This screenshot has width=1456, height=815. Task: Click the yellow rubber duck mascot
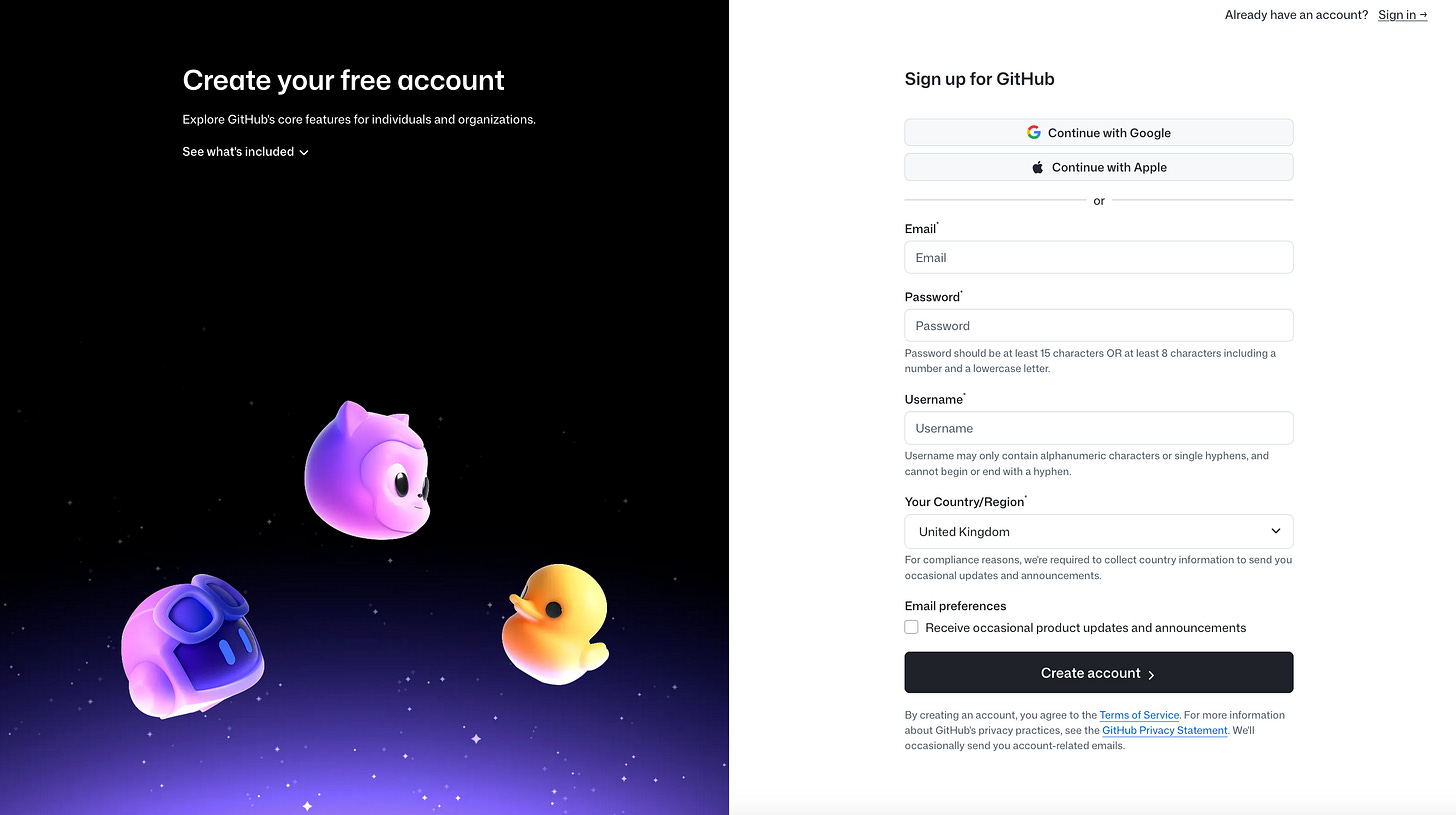(555, 624)
